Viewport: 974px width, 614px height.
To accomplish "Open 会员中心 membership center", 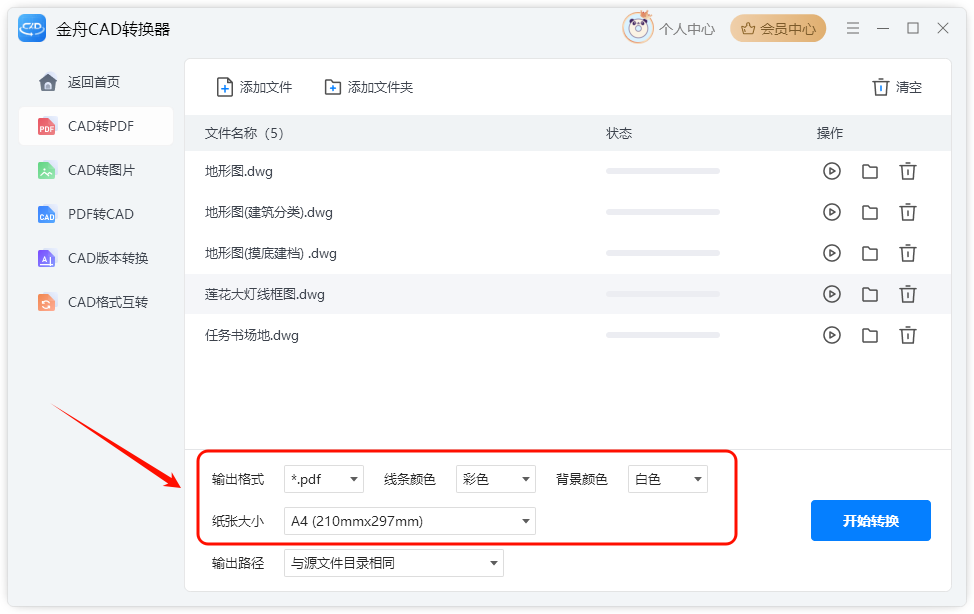I will click(778, 29).
